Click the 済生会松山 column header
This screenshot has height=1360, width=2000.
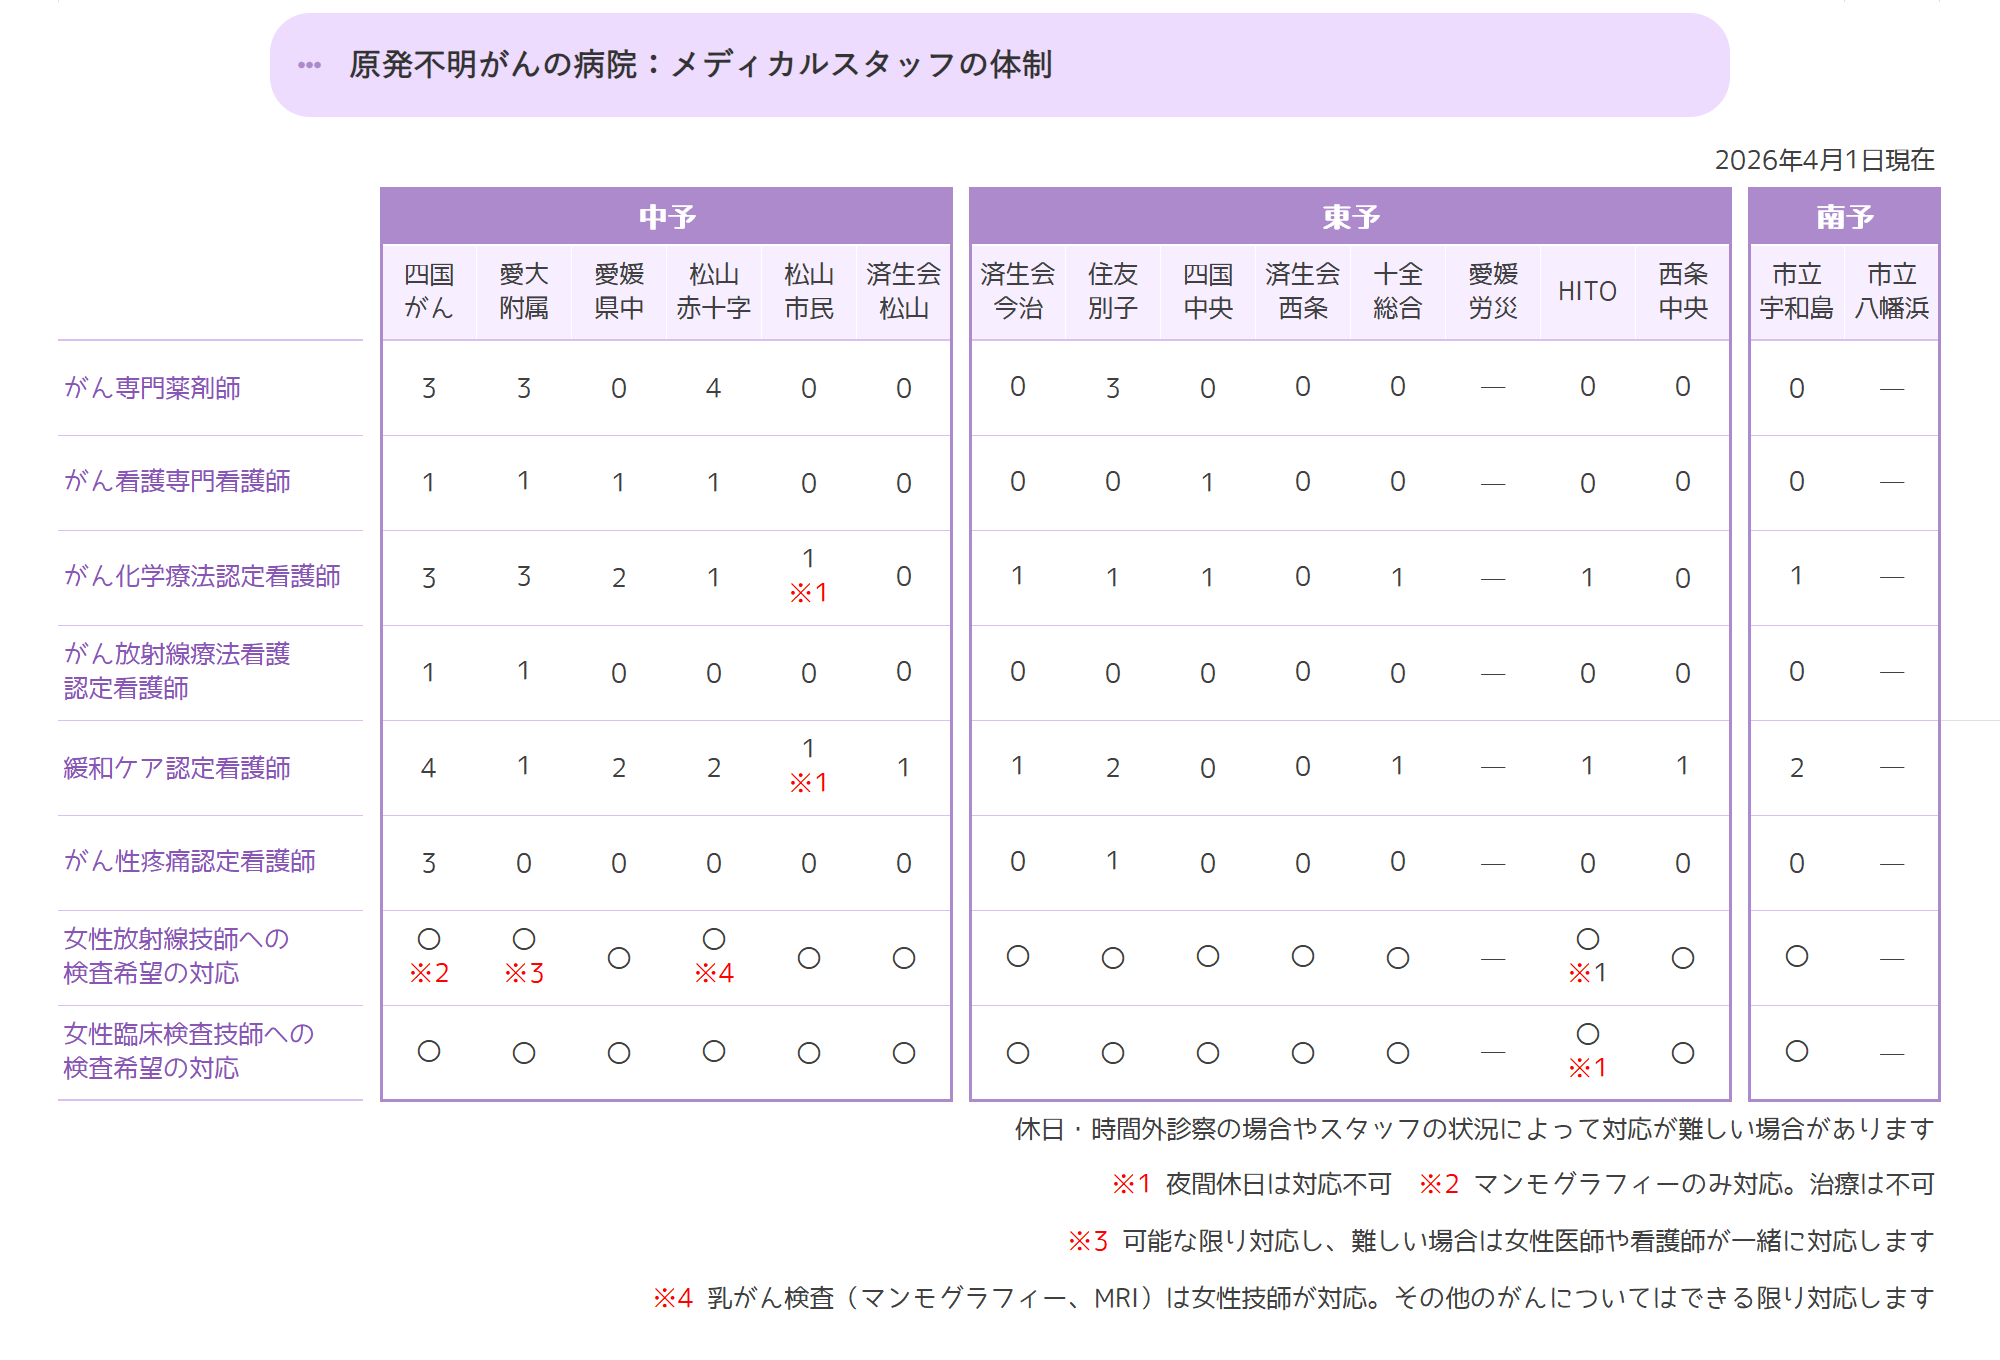pyautogui.click(x=904, y=291)
